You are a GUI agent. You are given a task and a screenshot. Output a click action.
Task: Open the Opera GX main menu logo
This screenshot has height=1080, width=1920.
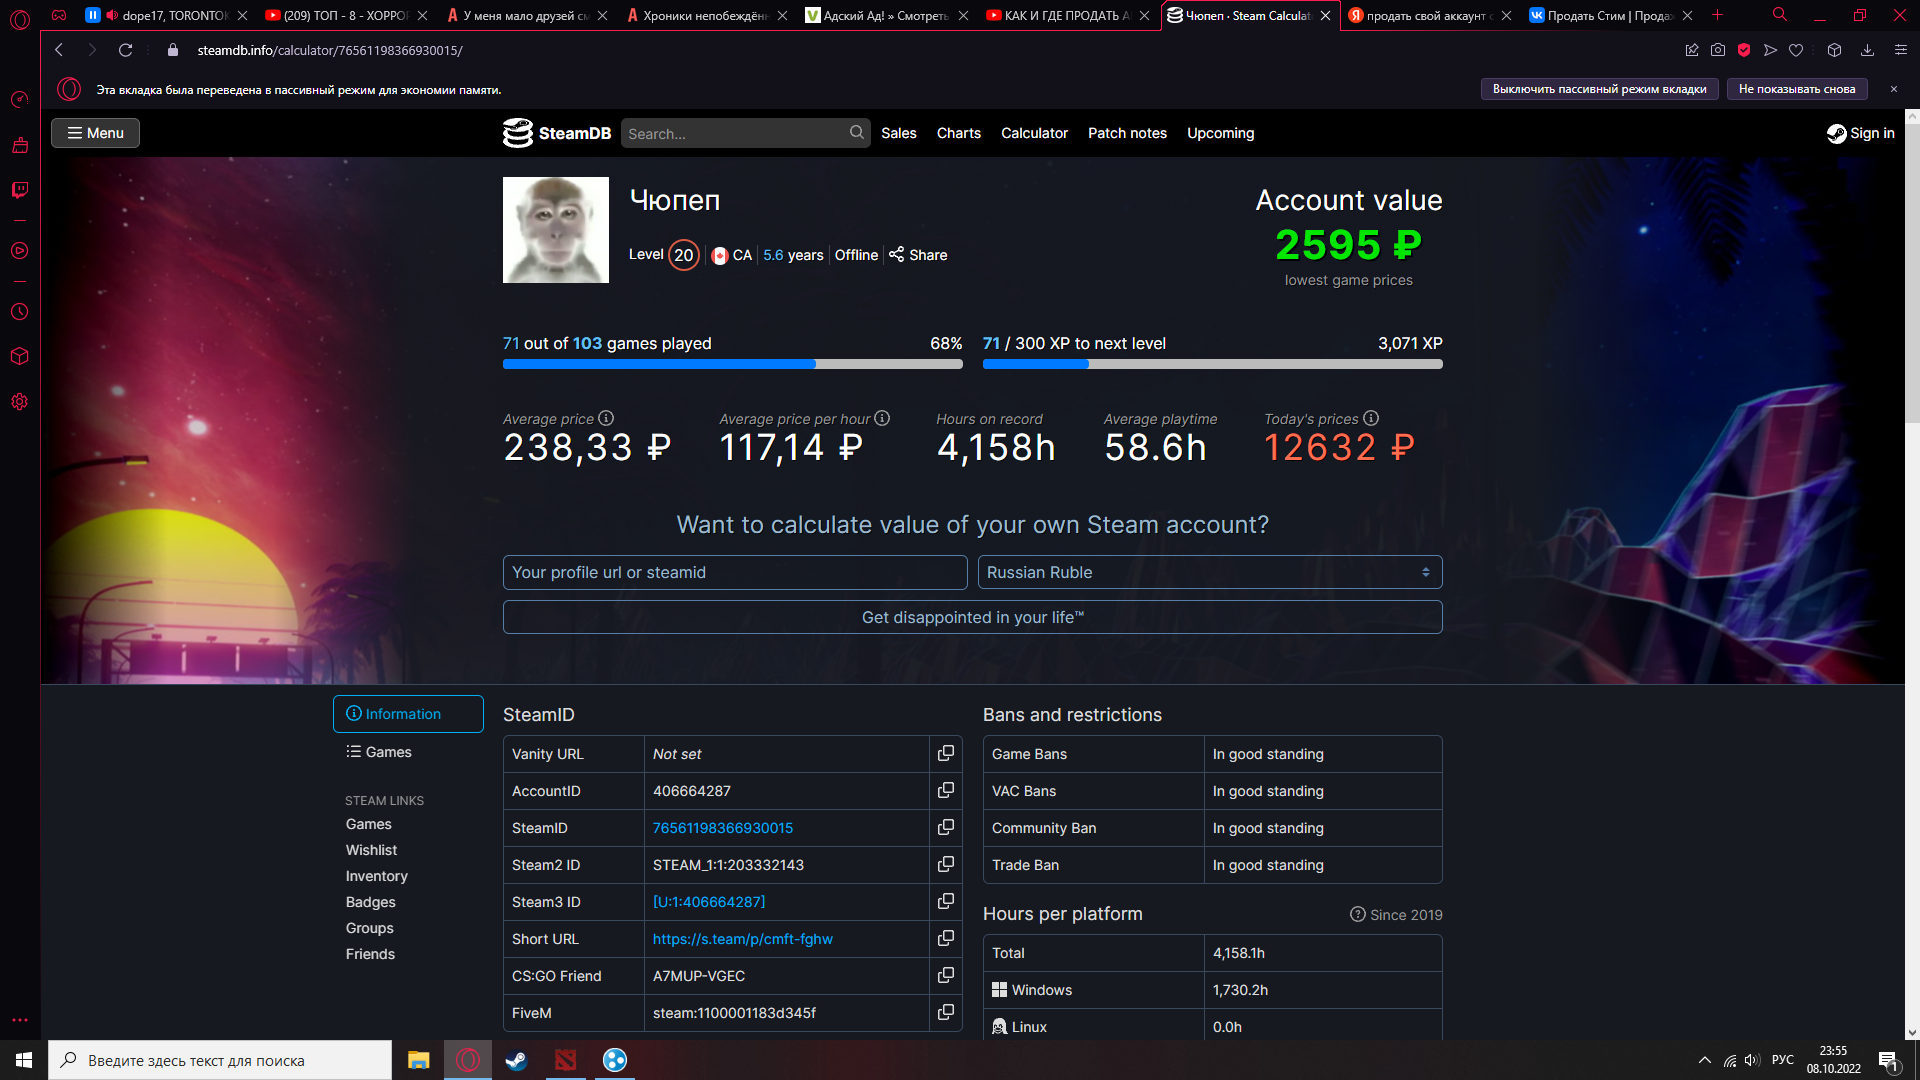[x=20, y=18]
